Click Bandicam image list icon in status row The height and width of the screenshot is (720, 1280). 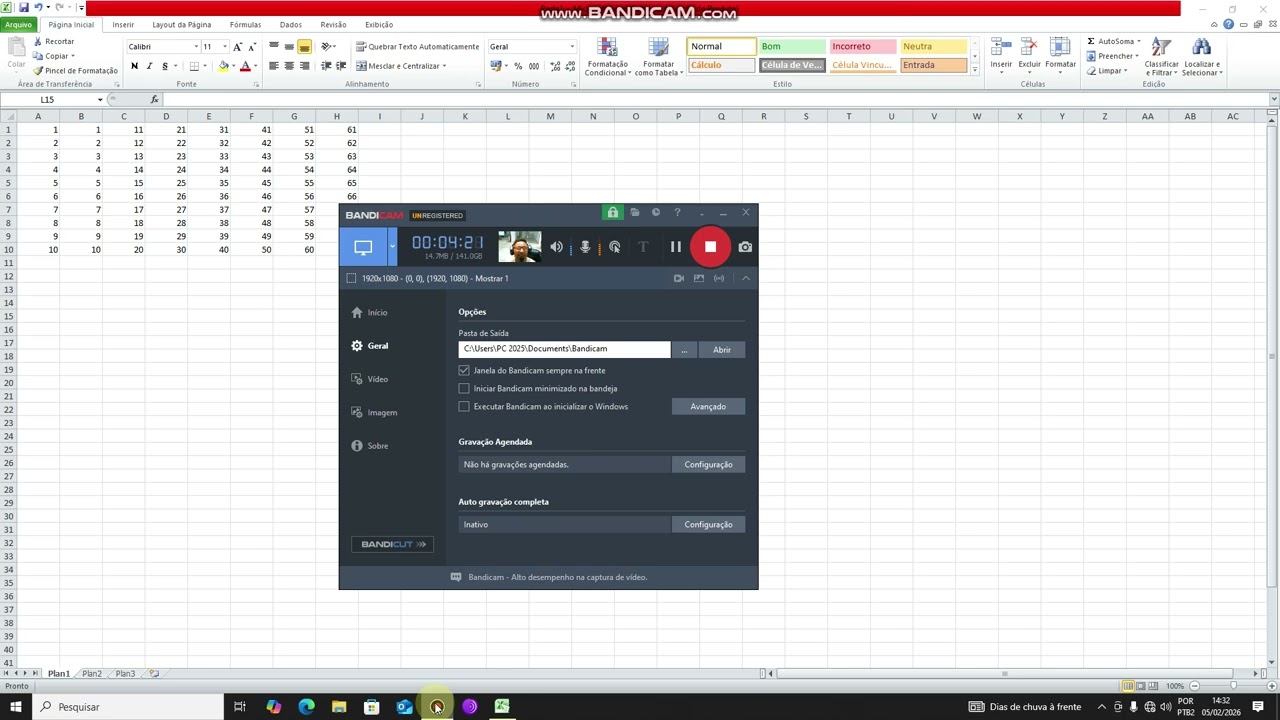tap(699, 278)
